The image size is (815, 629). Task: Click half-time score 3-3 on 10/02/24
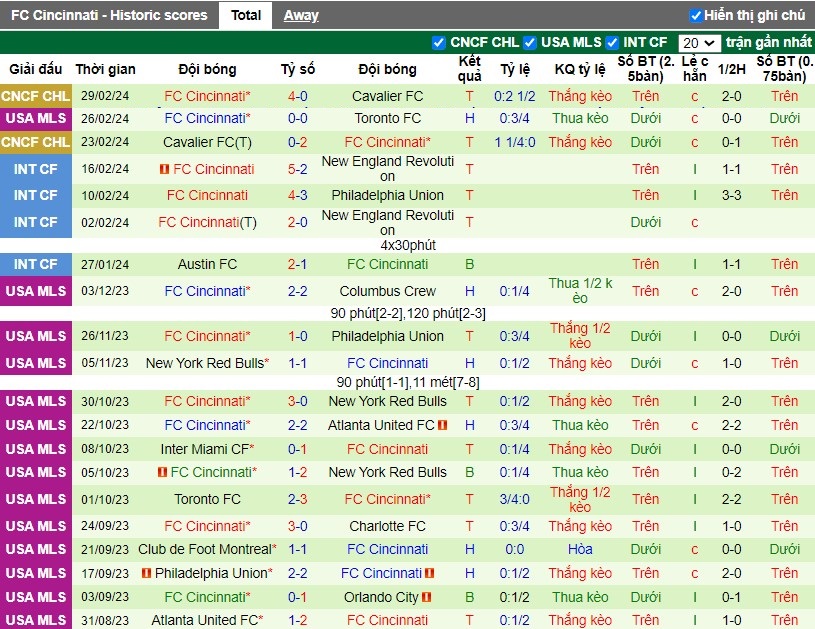tap(731, 195)
